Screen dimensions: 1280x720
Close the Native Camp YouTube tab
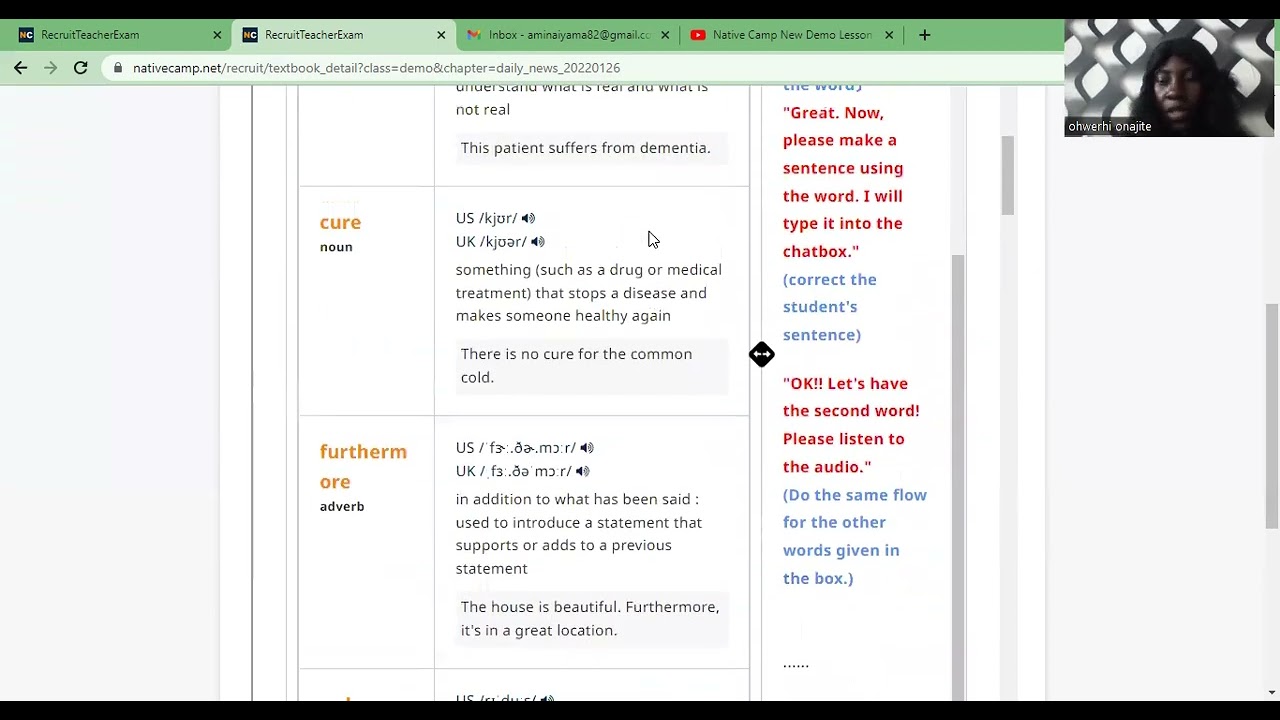click(x=889, y=35)
